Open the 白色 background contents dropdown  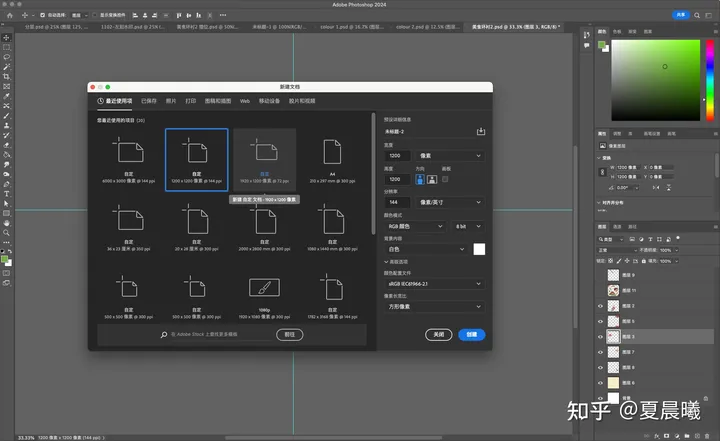pyautogui.click(x=426, y=249)
